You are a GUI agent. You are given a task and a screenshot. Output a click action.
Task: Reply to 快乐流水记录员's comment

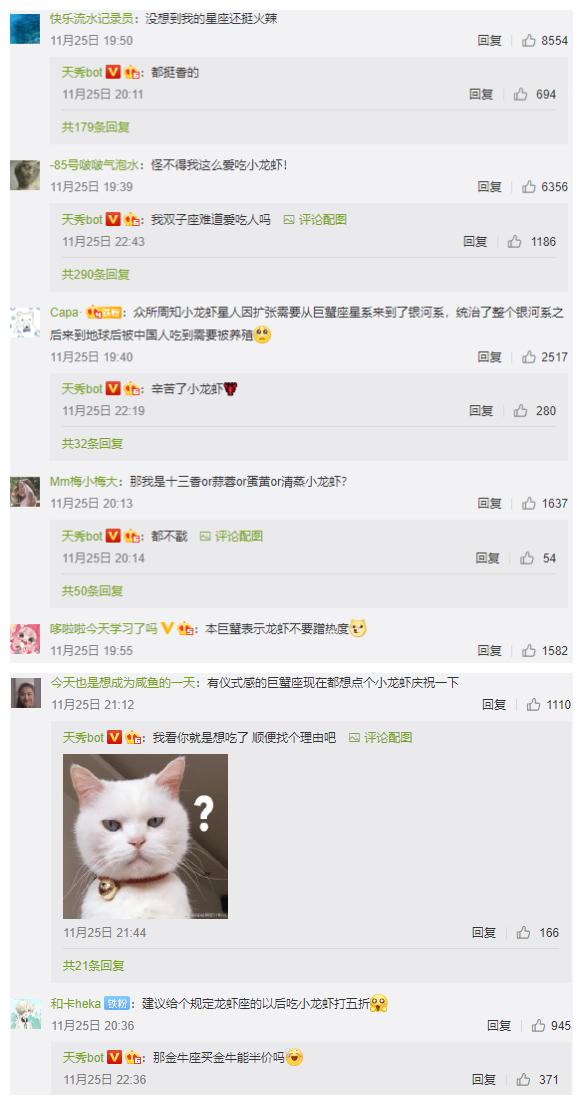(489, 40)
